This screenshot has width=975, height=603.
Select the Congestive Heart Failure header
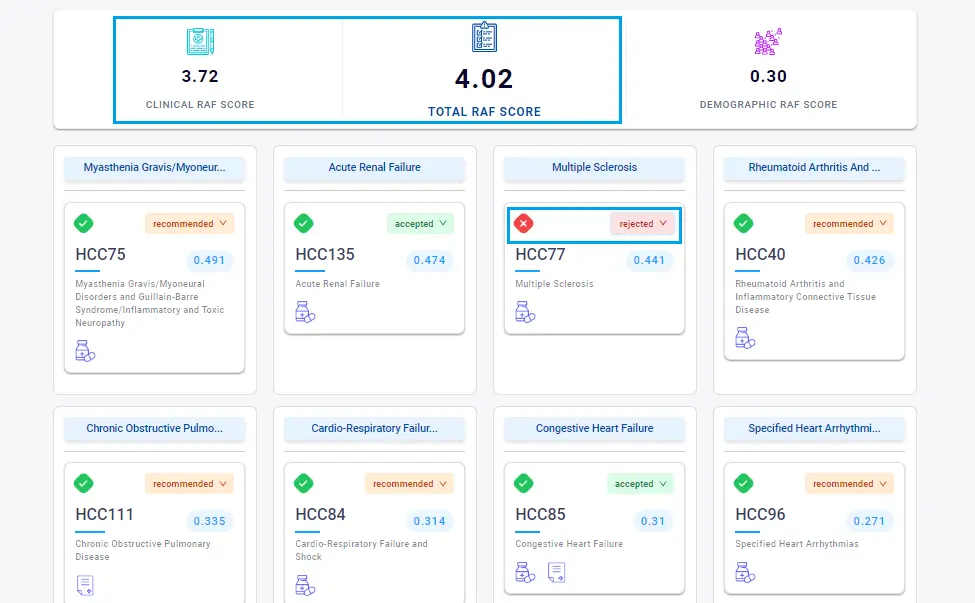click(x=594, y=428)
